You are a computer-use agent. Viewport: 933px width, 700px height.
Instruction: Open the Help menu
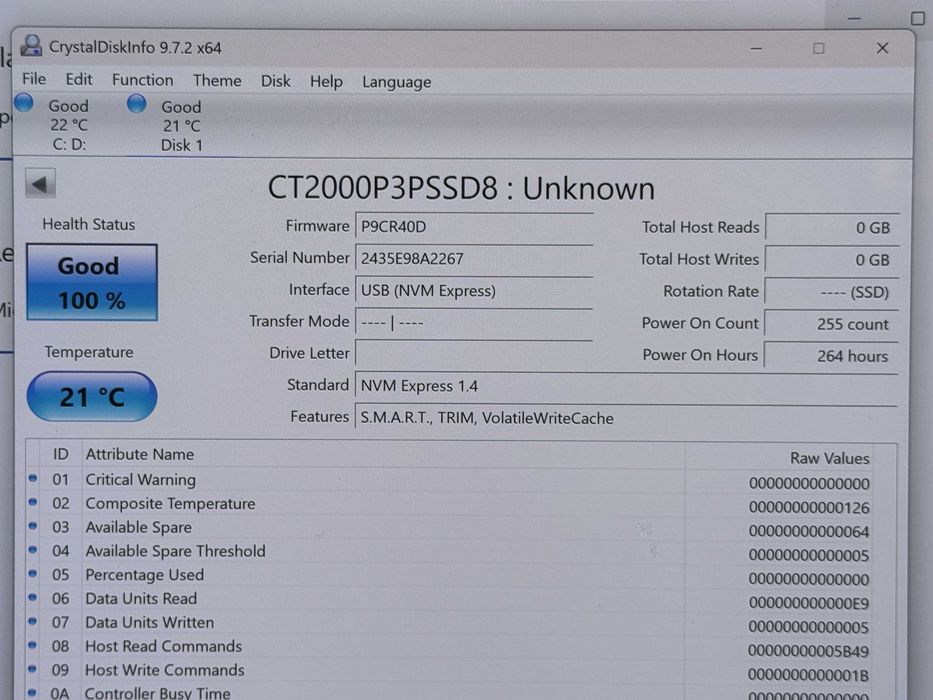[326, 82]
